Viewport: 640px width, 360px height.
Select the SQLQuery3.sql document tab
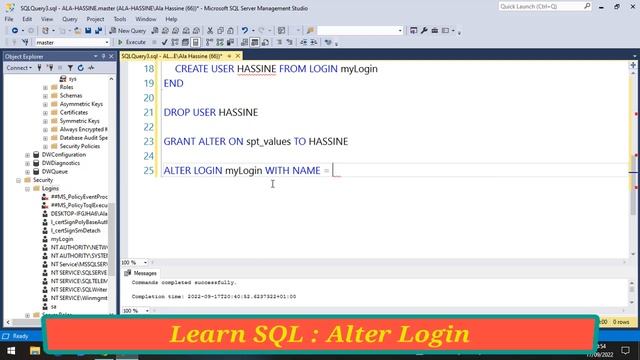(172, 56)
